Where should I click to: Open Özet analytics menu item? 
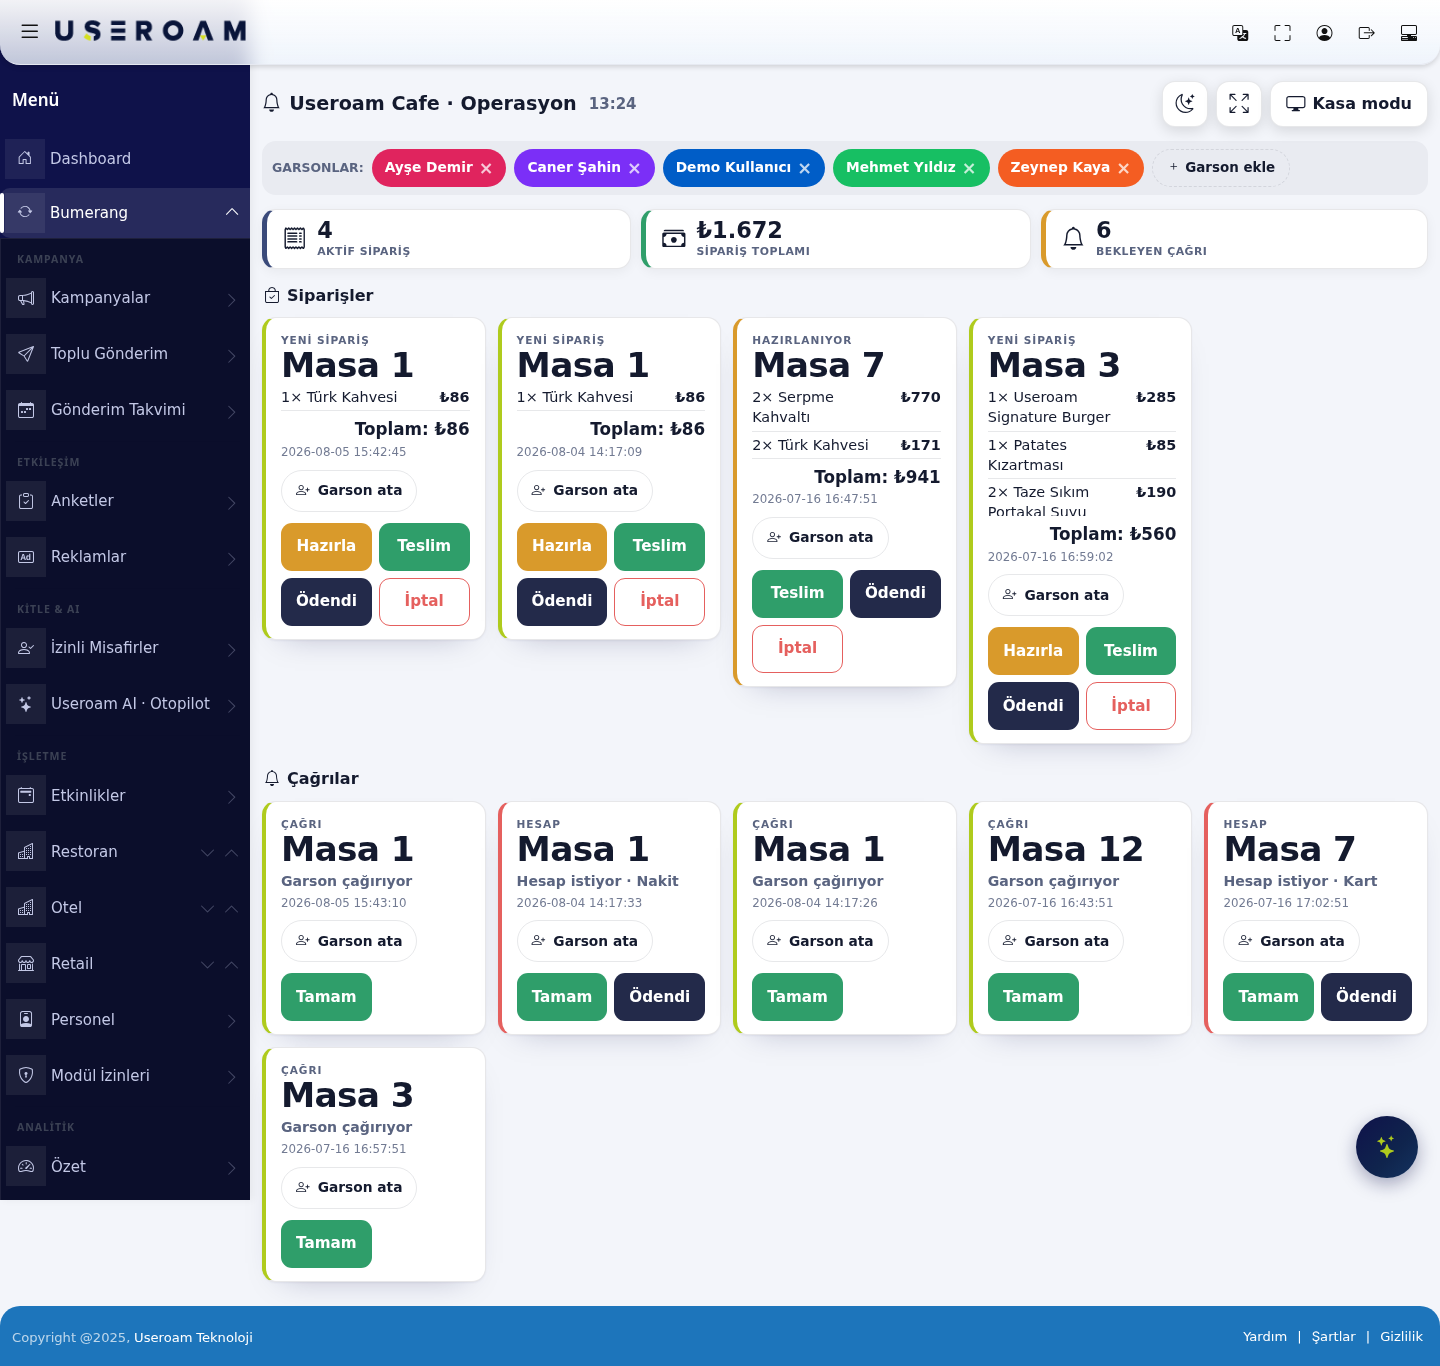click(x=125, y=1167)
